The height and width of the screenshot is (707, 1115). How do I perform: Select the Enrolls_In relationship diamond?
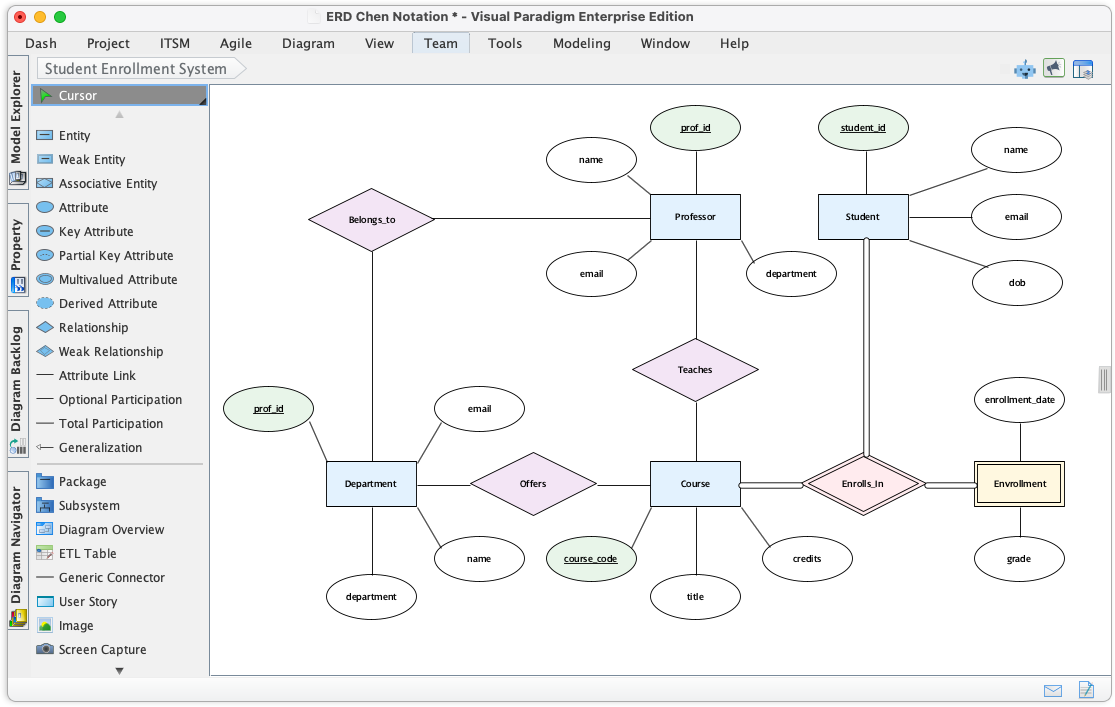click(x=862, y=484)
